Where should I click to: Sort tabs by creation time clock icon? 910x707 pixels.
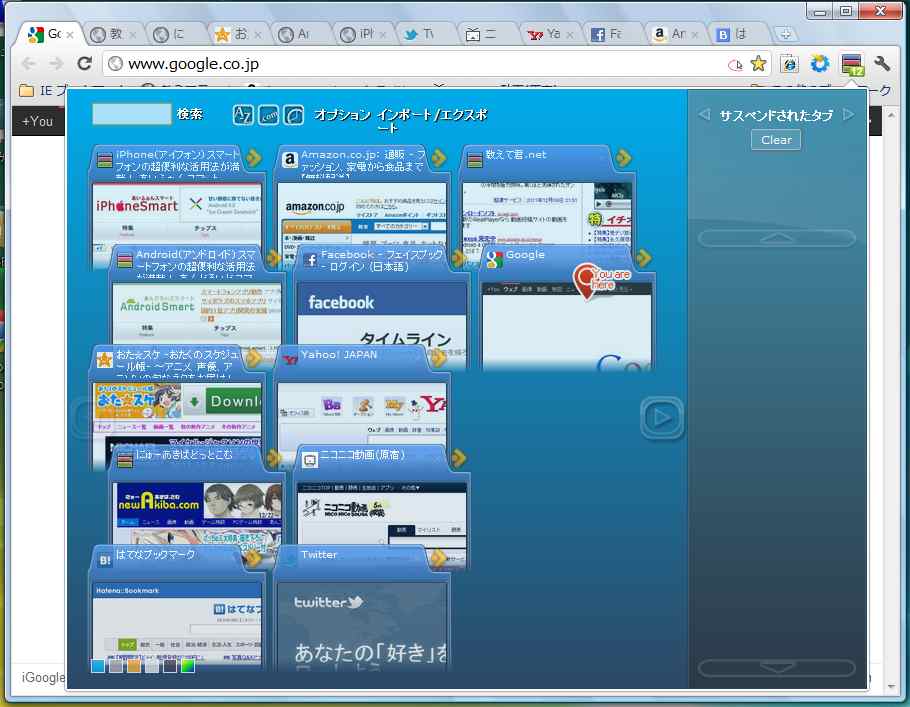coord(294,115)
